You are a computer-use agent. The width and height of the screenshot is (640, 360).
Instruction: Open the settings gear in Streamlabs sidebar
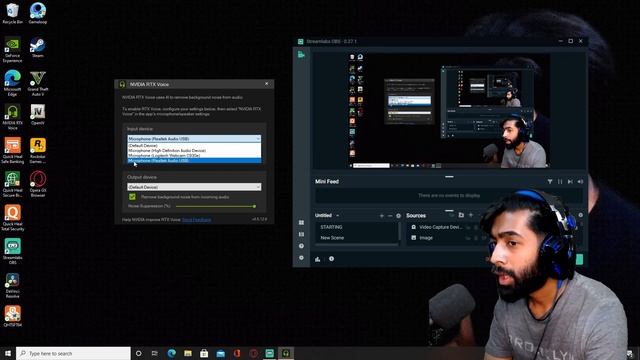coord(301,258)
